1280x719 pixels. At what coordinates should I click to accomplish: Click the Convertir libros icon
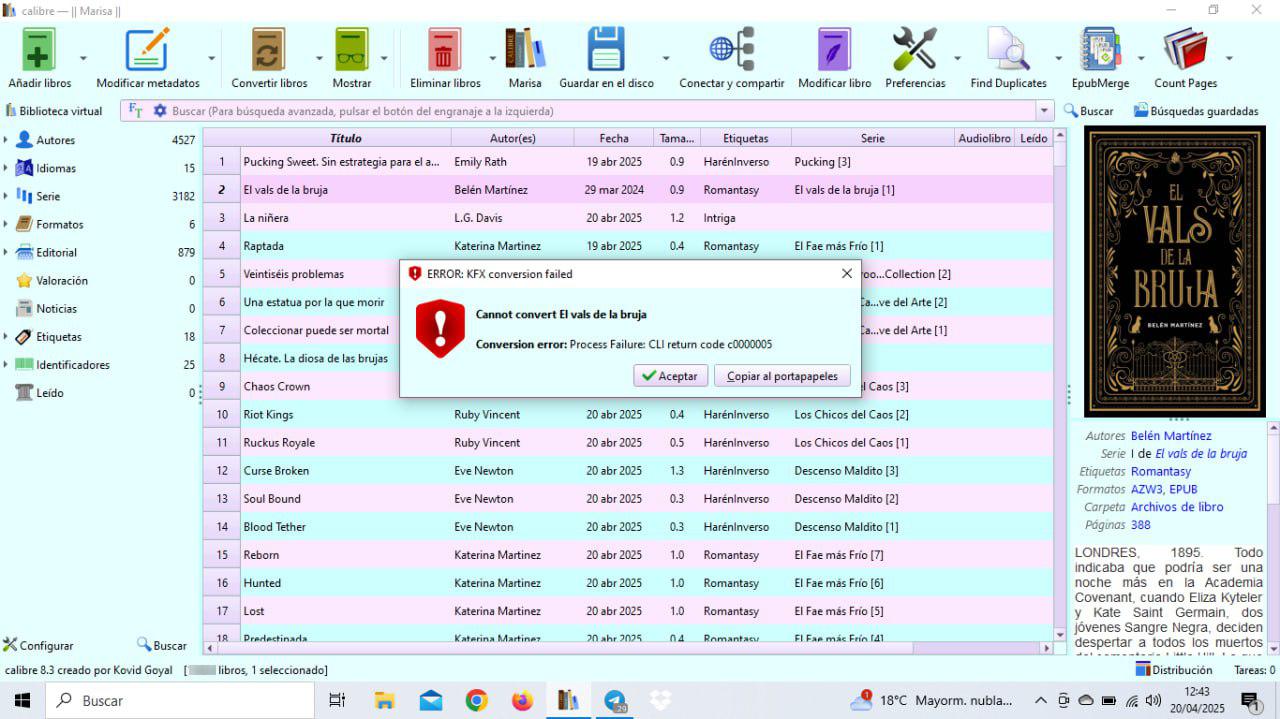coord(268,49)
